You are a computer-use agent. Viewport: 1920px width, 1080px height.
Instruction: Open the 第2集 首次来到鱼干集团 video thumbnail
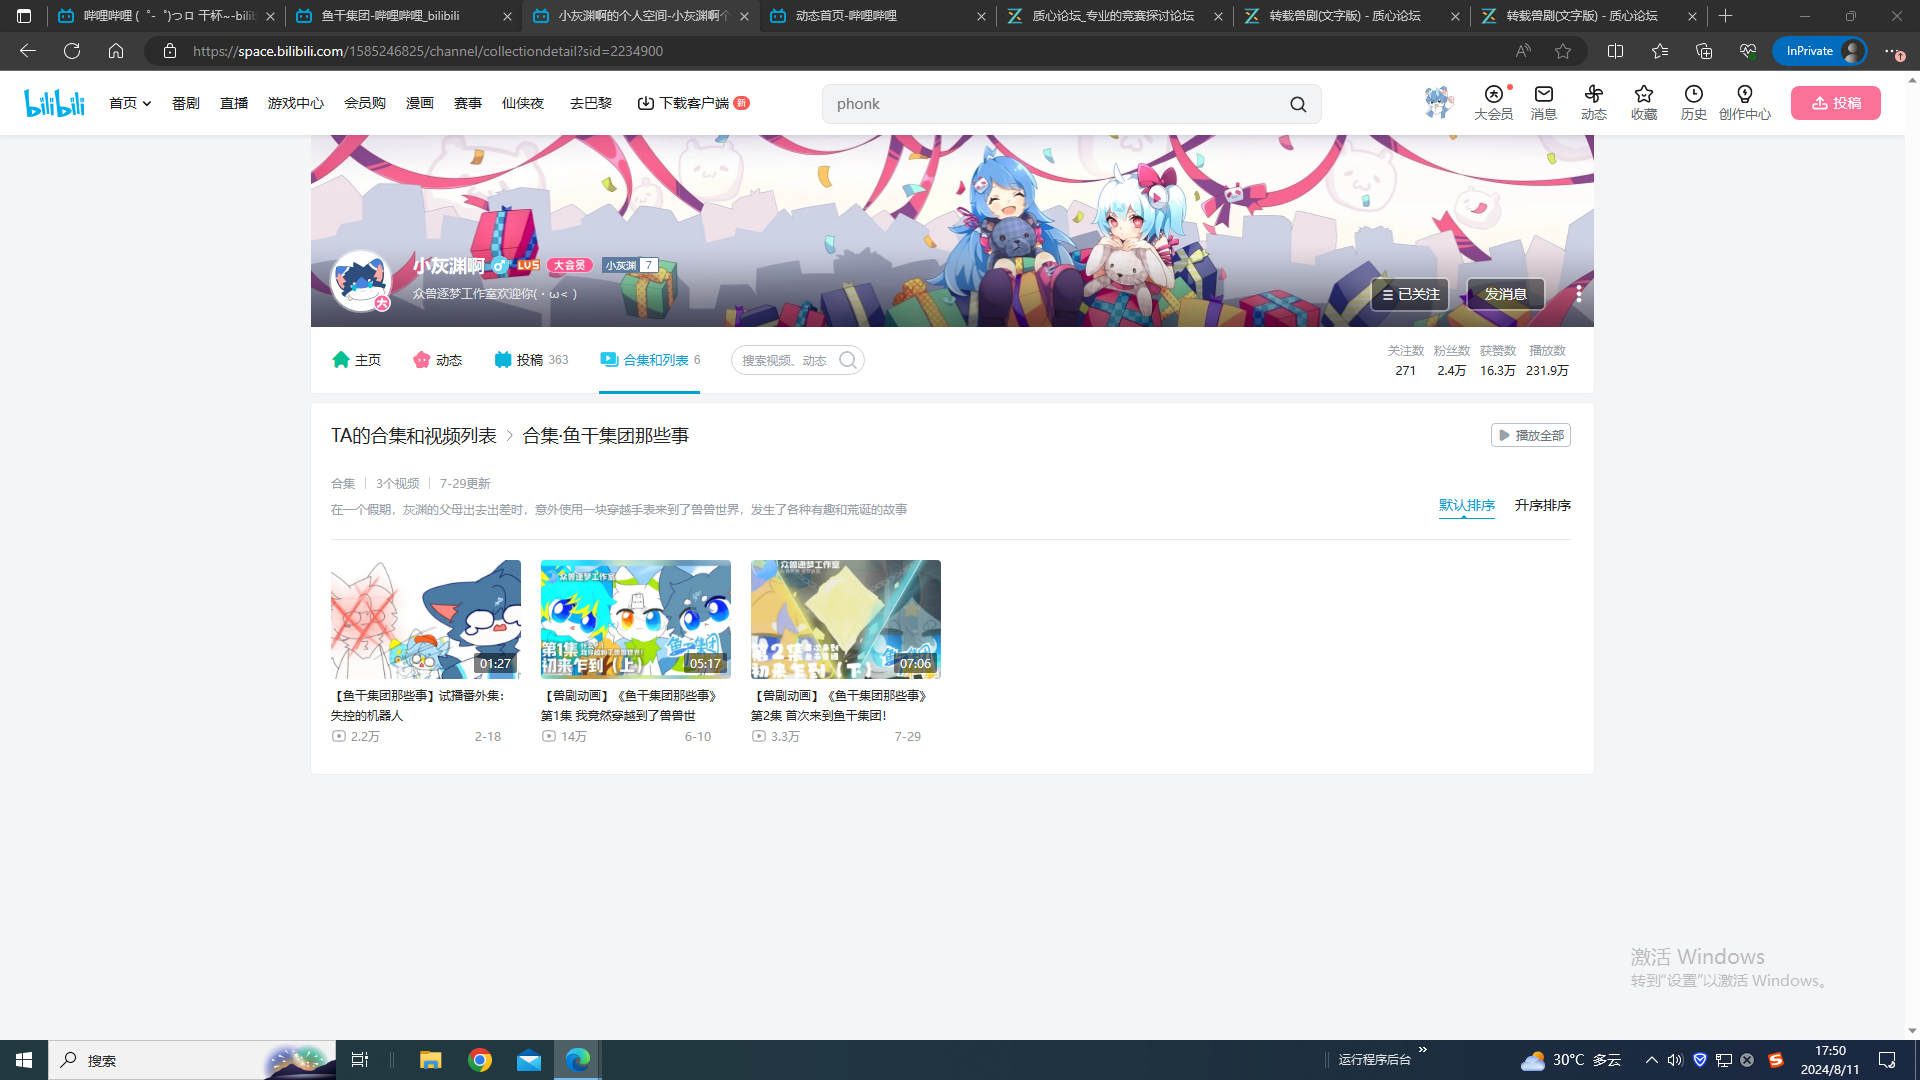pos(845,619)
